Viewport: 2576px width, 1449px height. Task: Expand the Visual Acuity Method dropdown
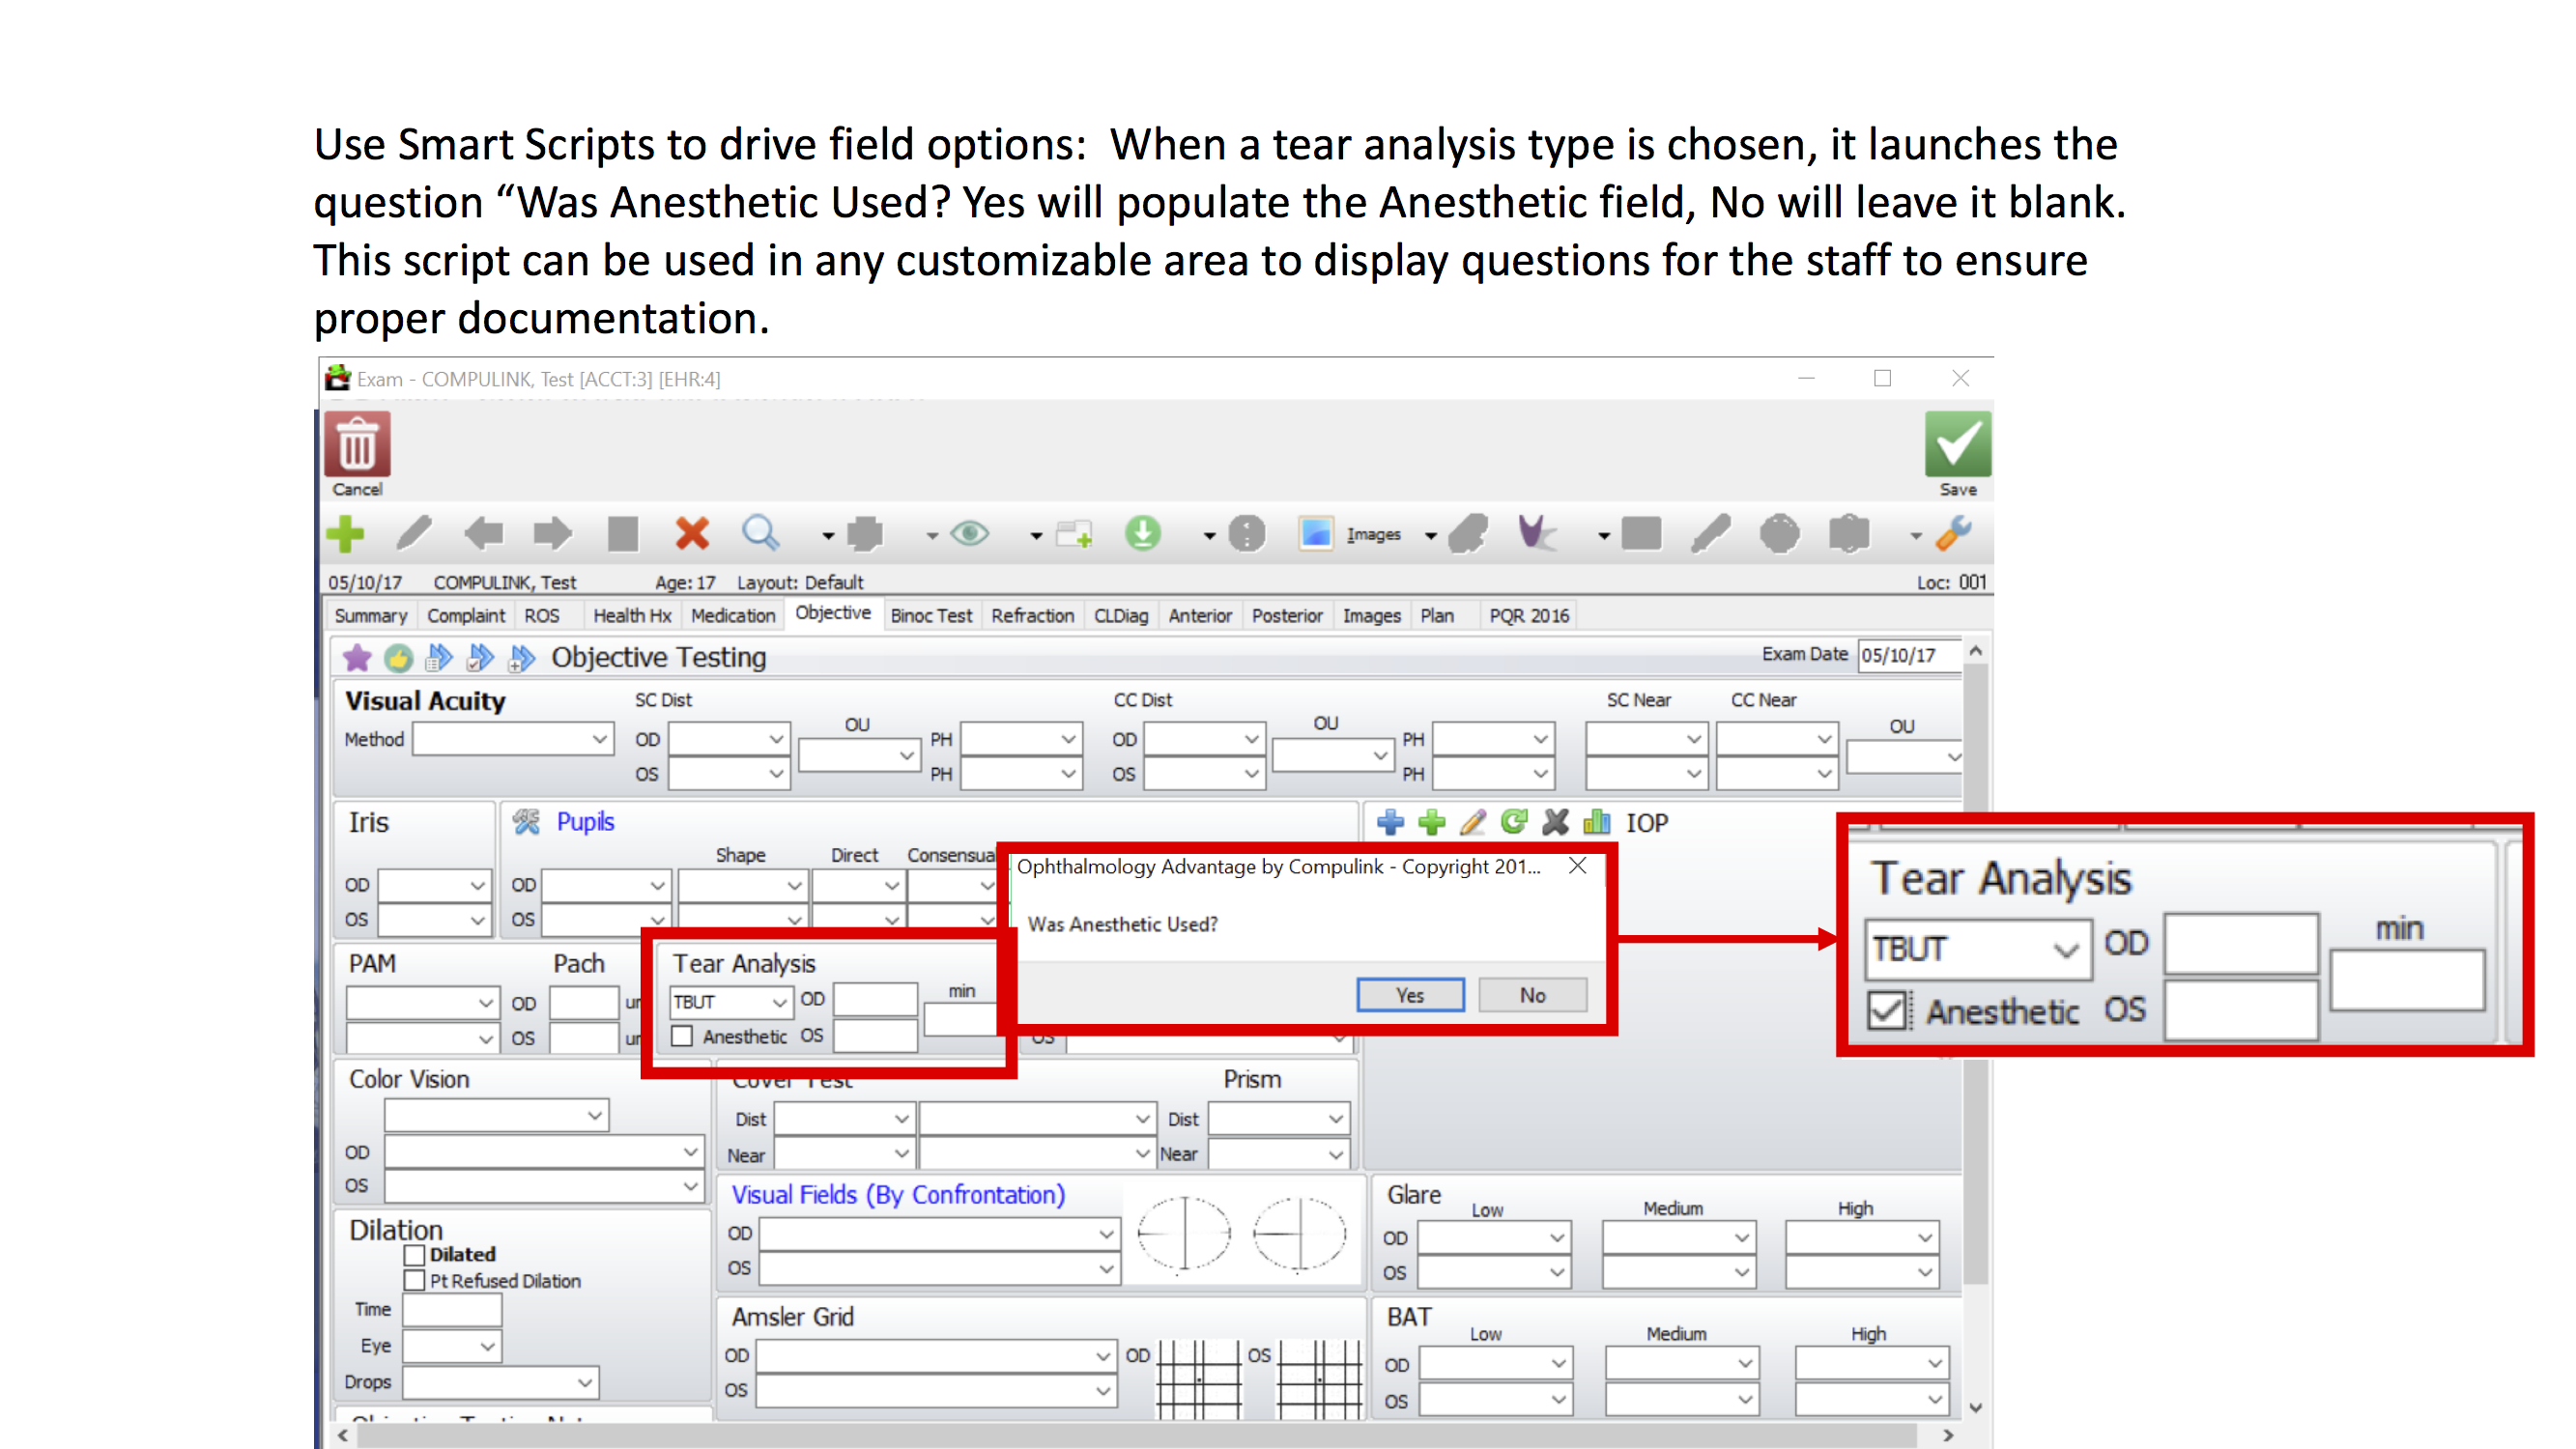(599, 739)
